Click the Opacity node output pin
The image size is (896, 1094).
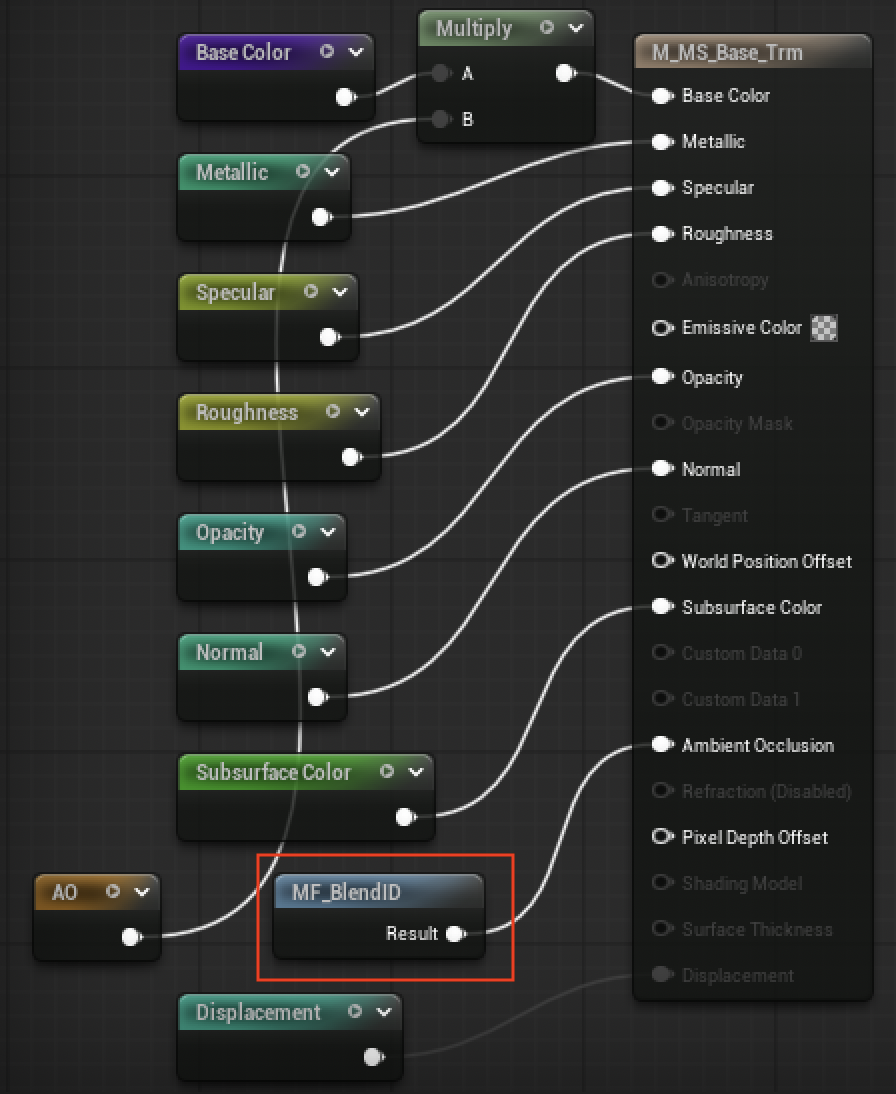click(x=318, y=577)
